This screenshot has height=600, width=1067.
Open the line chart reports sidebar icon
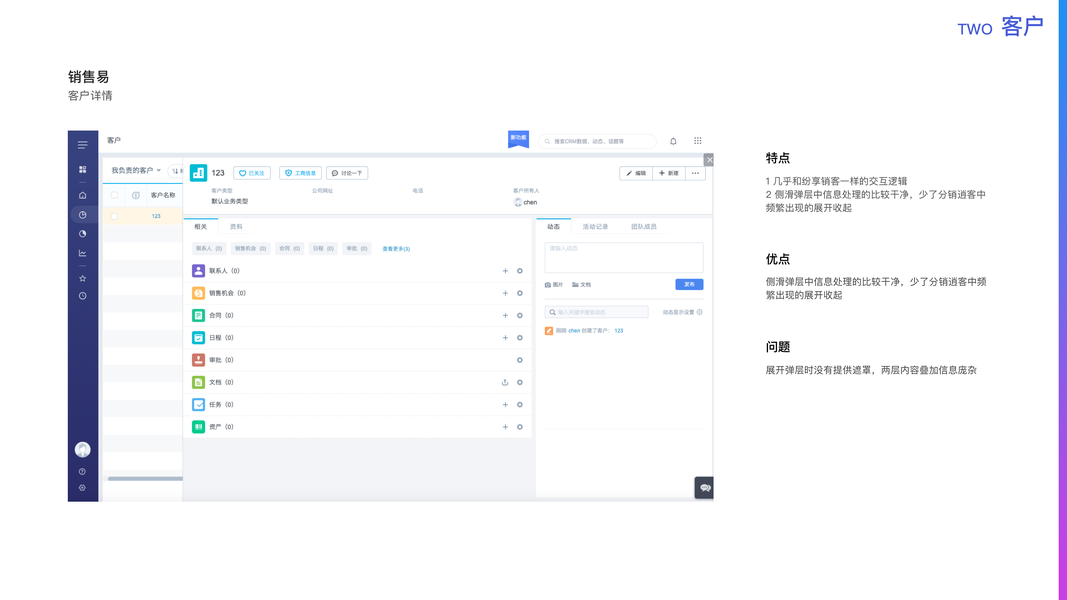point(82,253)
